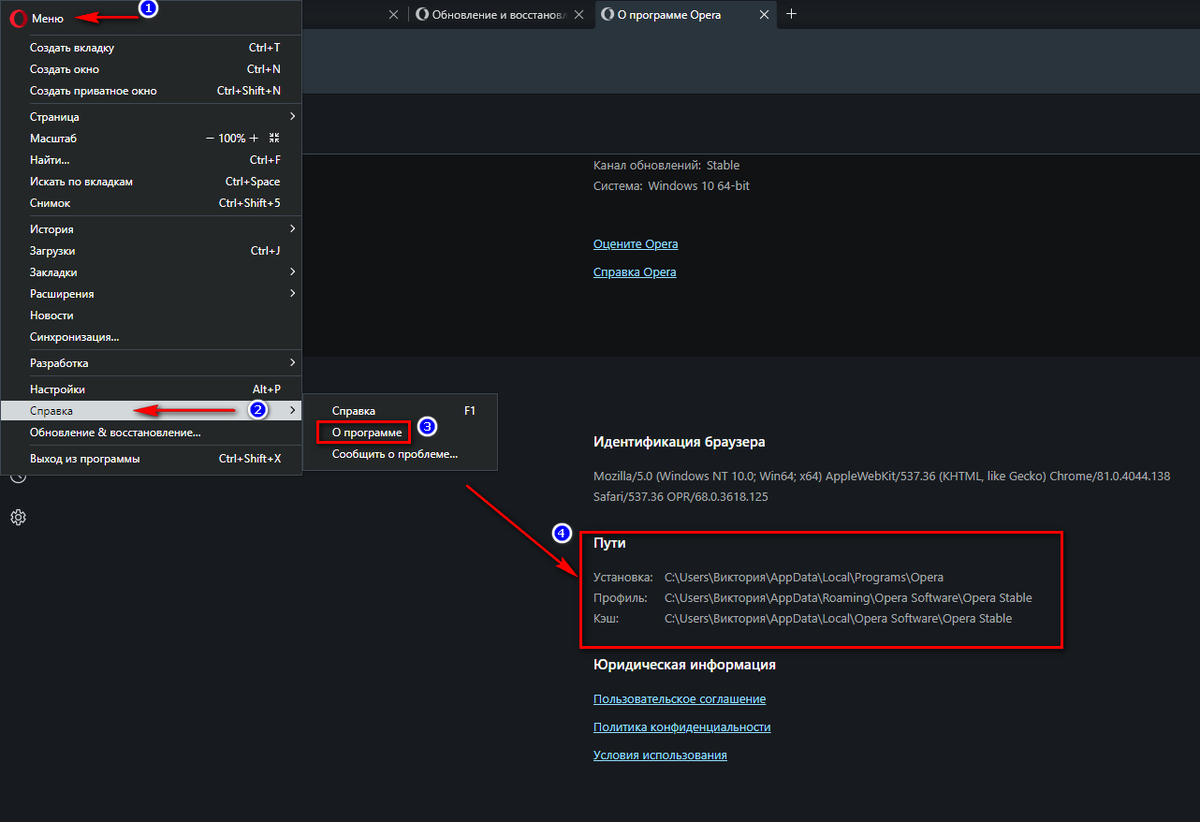Expand the 'Разработка' submenu
The image size is (1200, 822).
coord(152,363)
